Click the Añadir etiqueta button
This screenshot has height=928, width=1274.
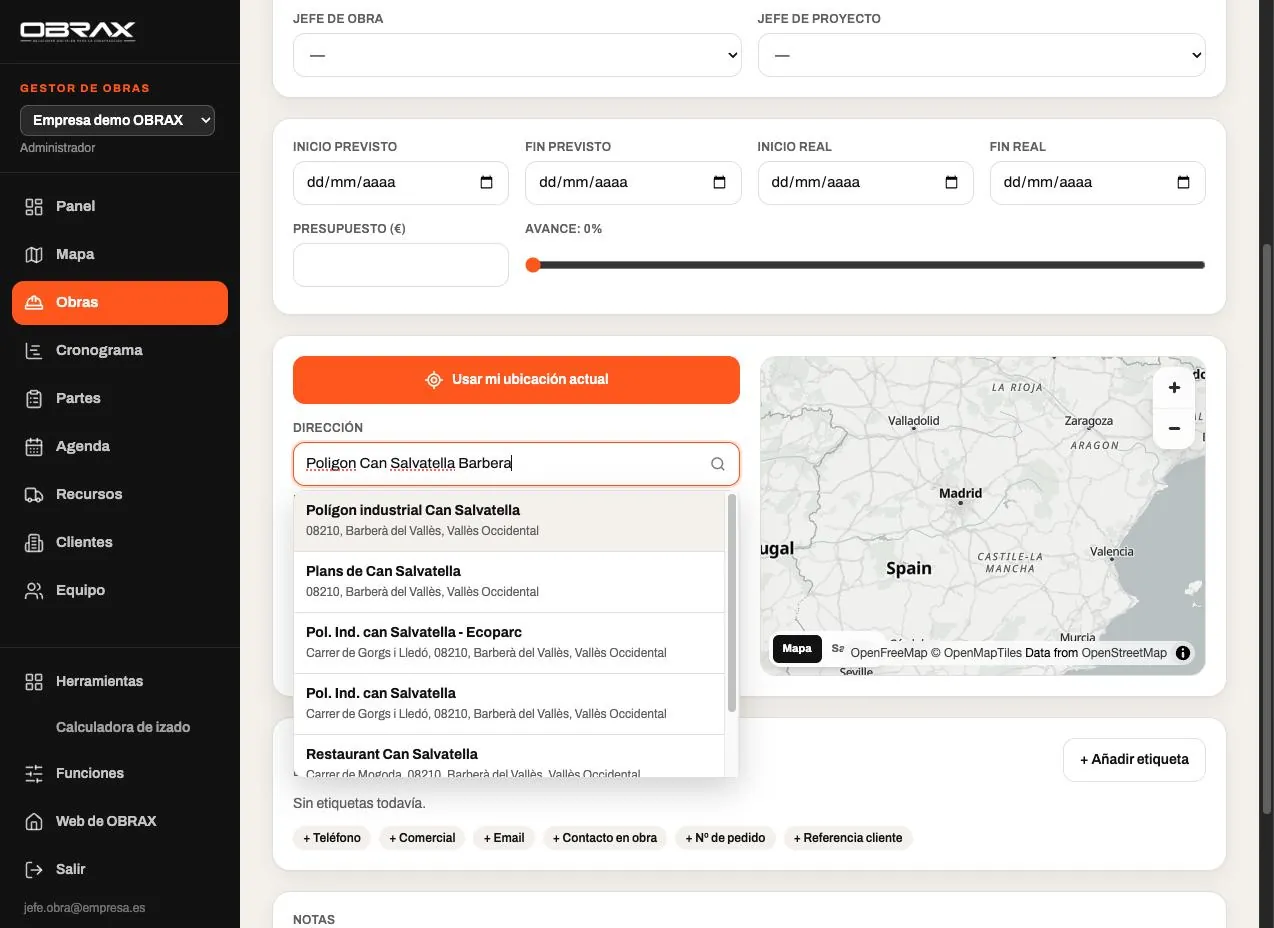tap(1134, 760)
